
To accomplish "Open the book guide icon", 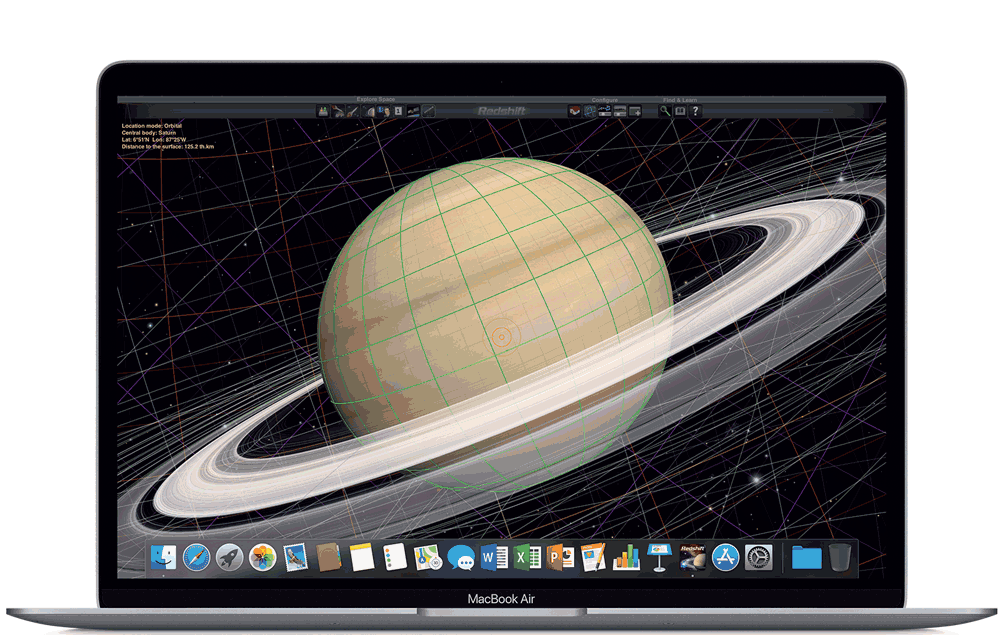I will [680, 111].
